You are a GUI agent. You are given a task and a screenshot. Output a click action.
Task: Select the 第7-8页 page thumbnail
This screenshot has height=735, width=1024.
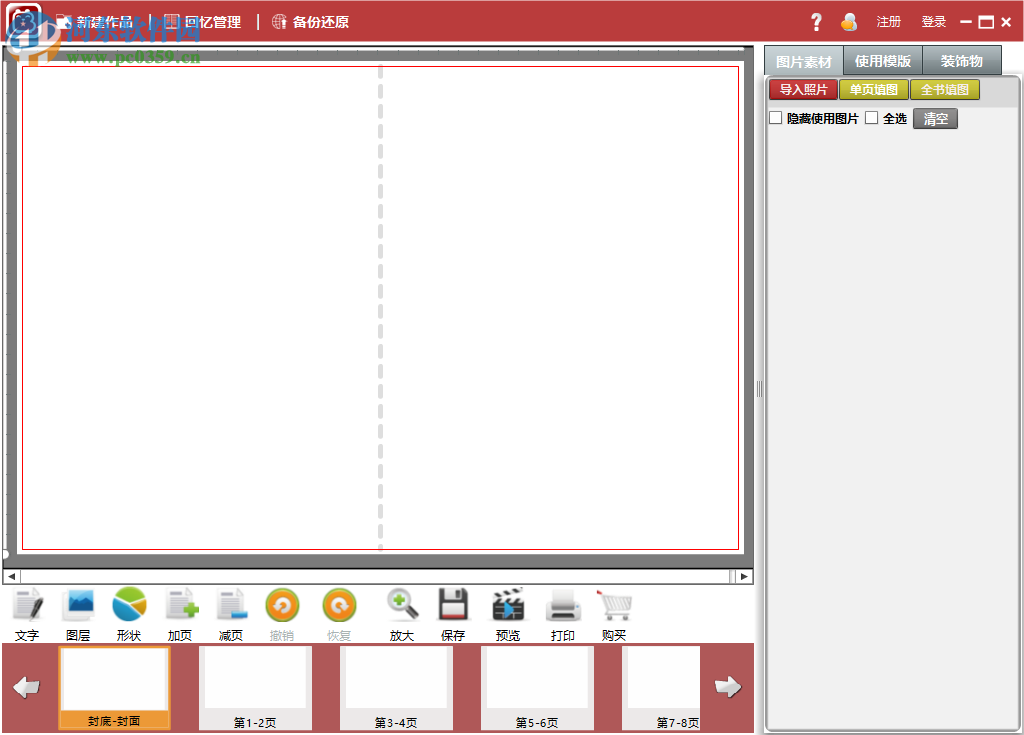(662, 688)
